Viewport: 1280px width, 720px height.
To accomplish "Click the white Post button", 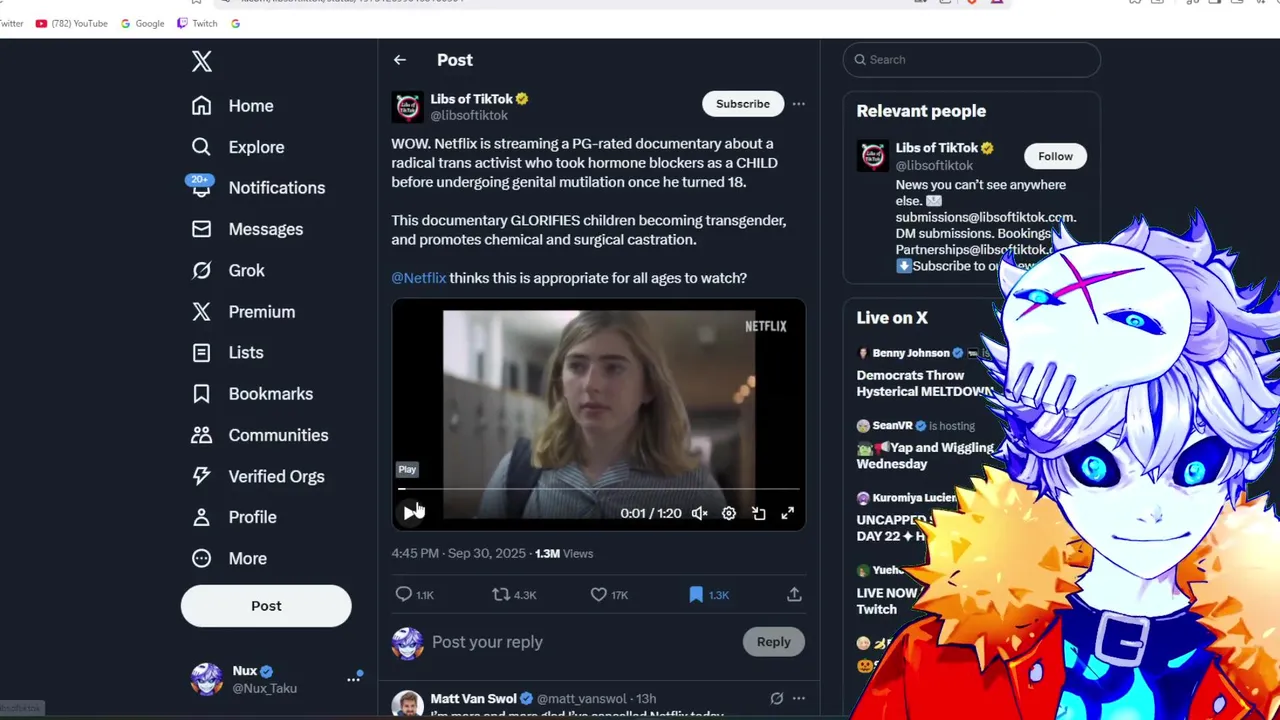I will 266,606.
